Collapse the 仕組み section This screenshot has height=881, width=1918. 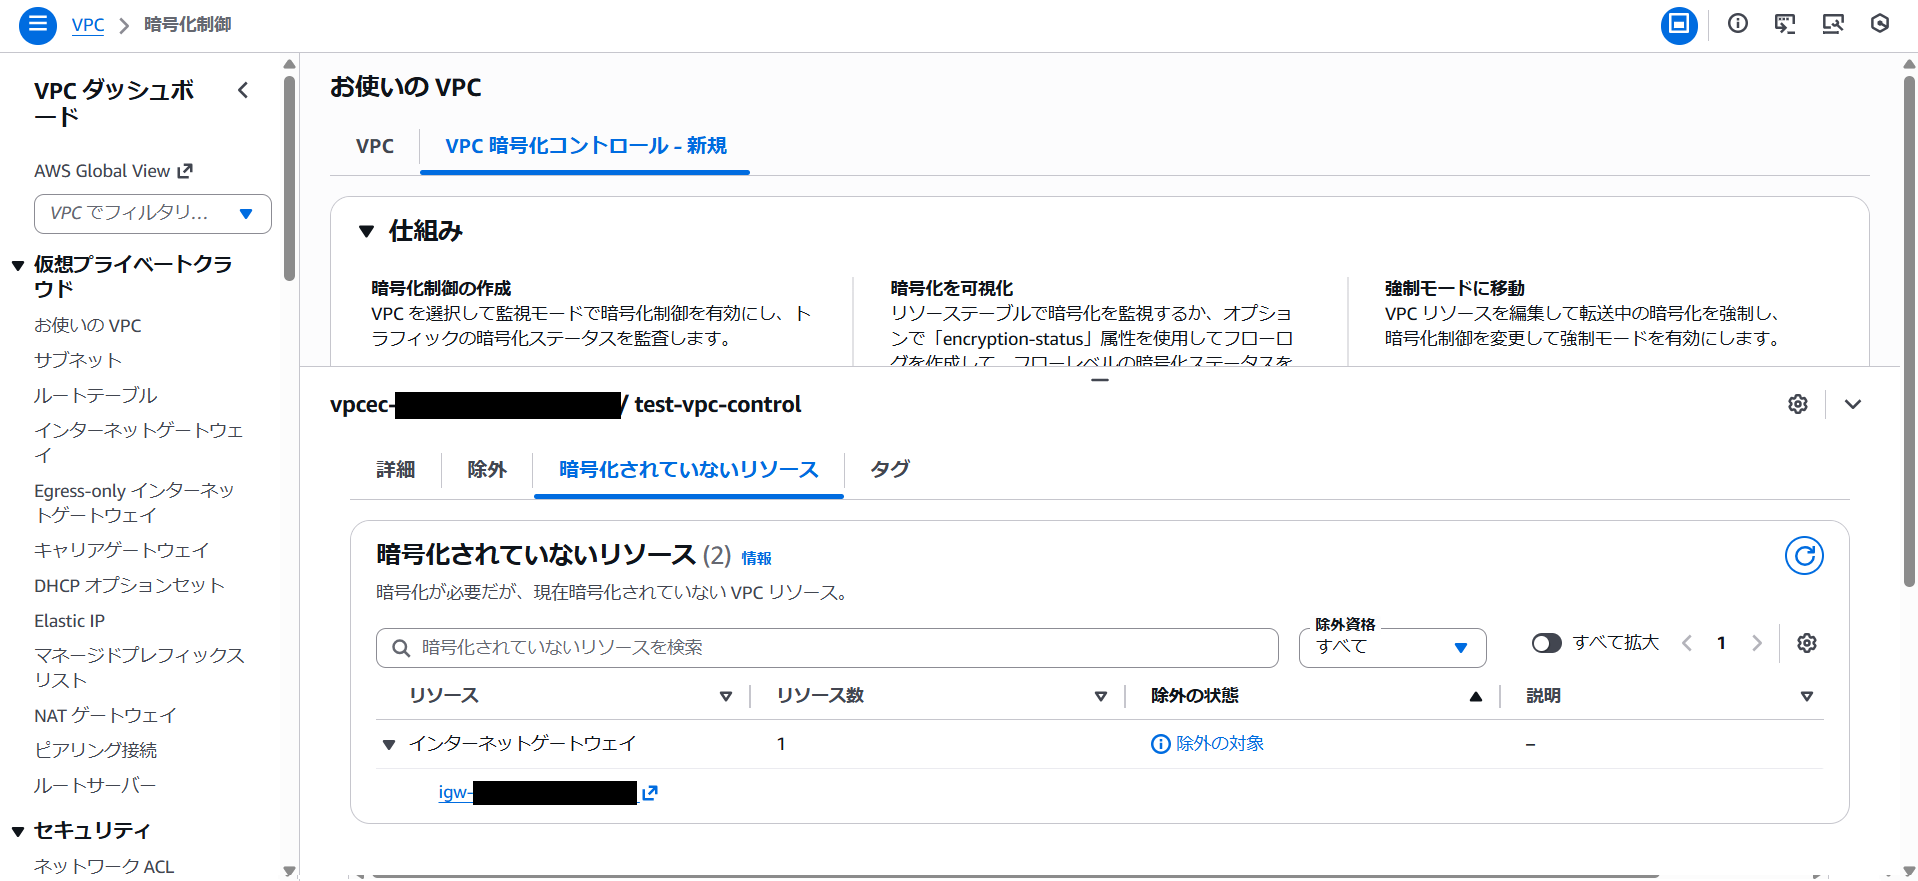(x=367, y=231)
